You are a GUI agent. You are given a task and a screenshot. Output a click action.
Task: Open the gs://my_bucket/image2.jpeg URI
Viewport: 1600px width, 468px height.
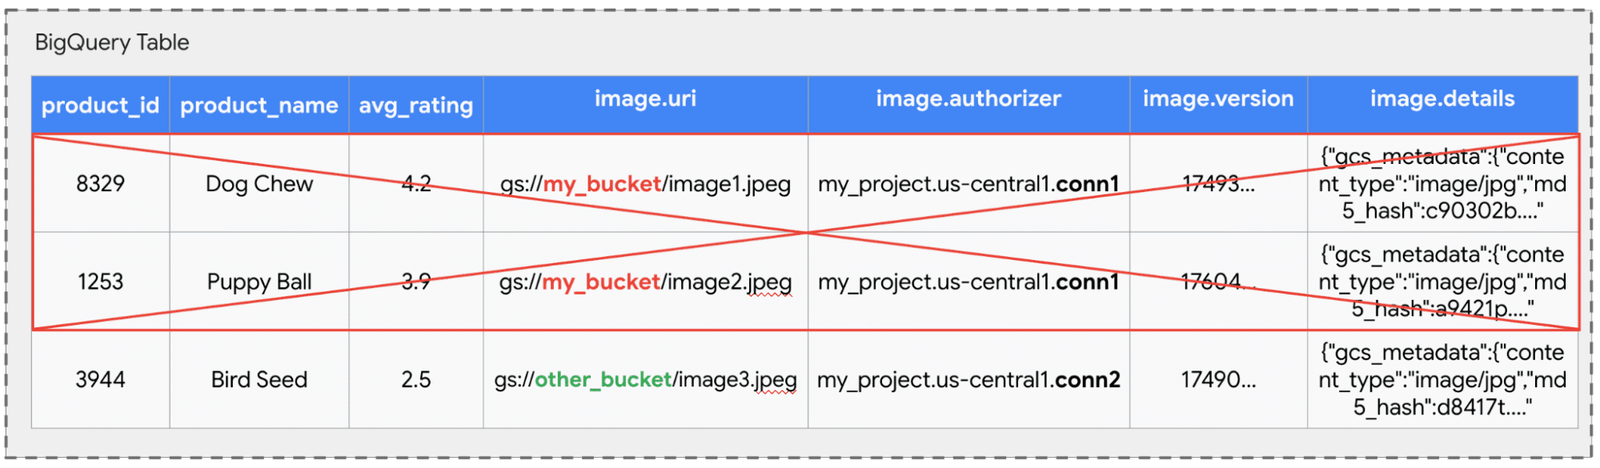point(645,282)
